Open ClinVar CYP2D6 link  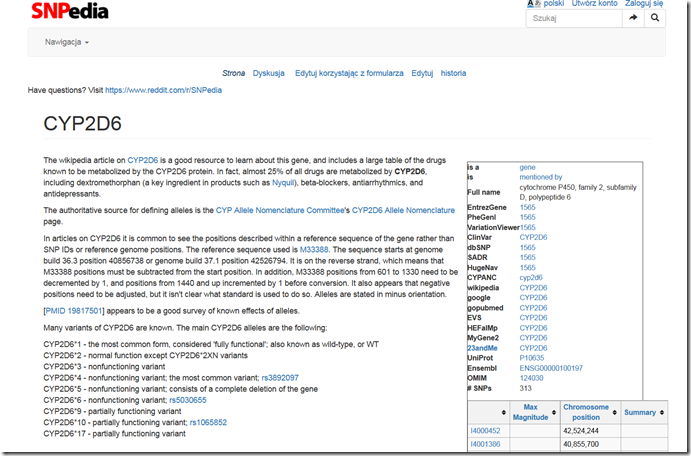[533, 237]
